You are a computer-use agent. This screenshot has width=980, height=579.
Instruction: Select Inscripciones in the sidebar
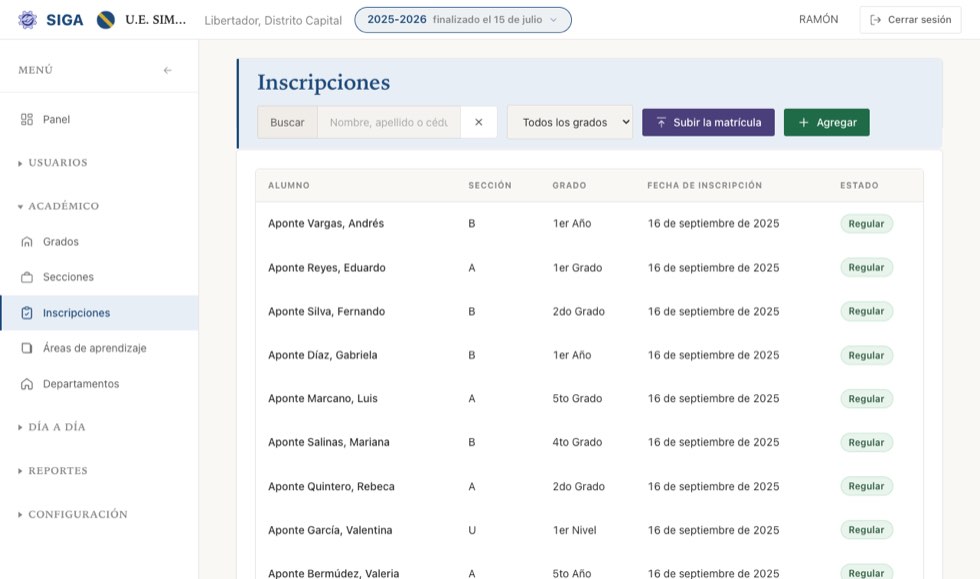coord(99,313)
